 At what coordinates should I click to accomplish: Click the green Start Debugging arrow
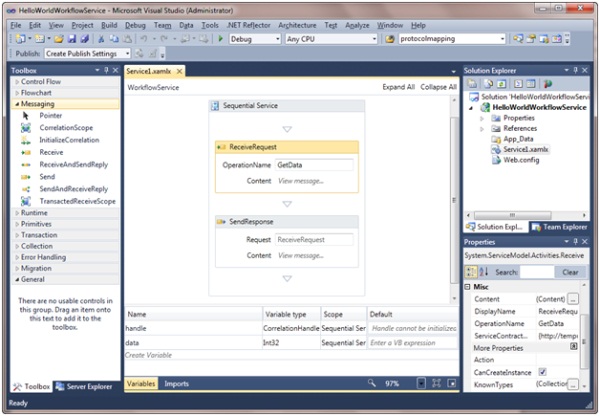[x=220, y=39]
